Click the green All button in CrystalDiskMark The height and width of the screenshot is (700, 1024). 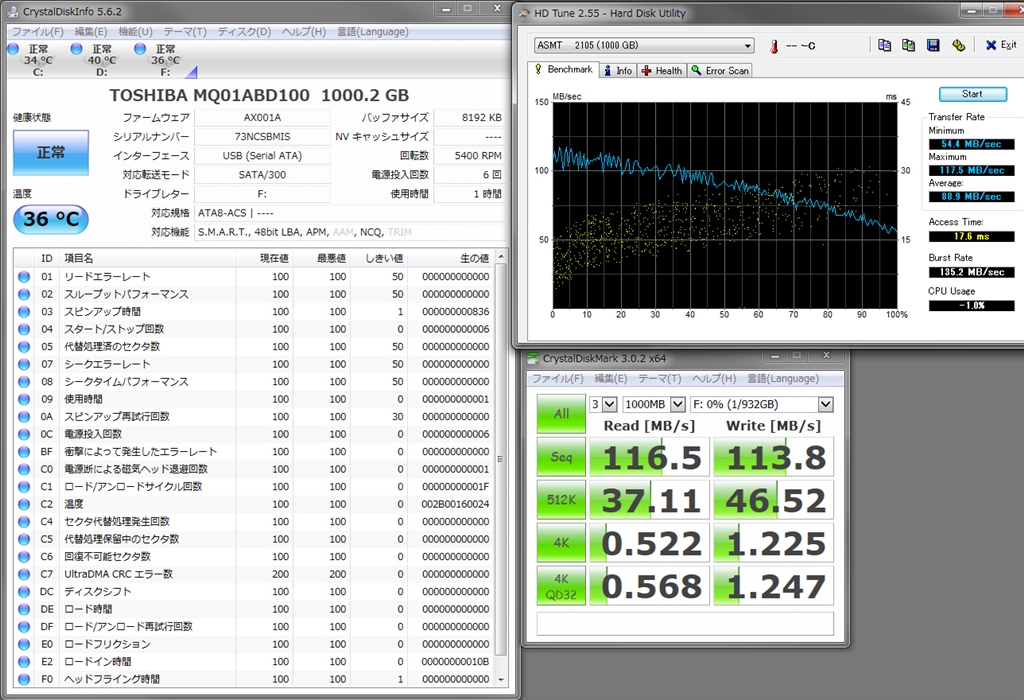[x=561, y=414]
